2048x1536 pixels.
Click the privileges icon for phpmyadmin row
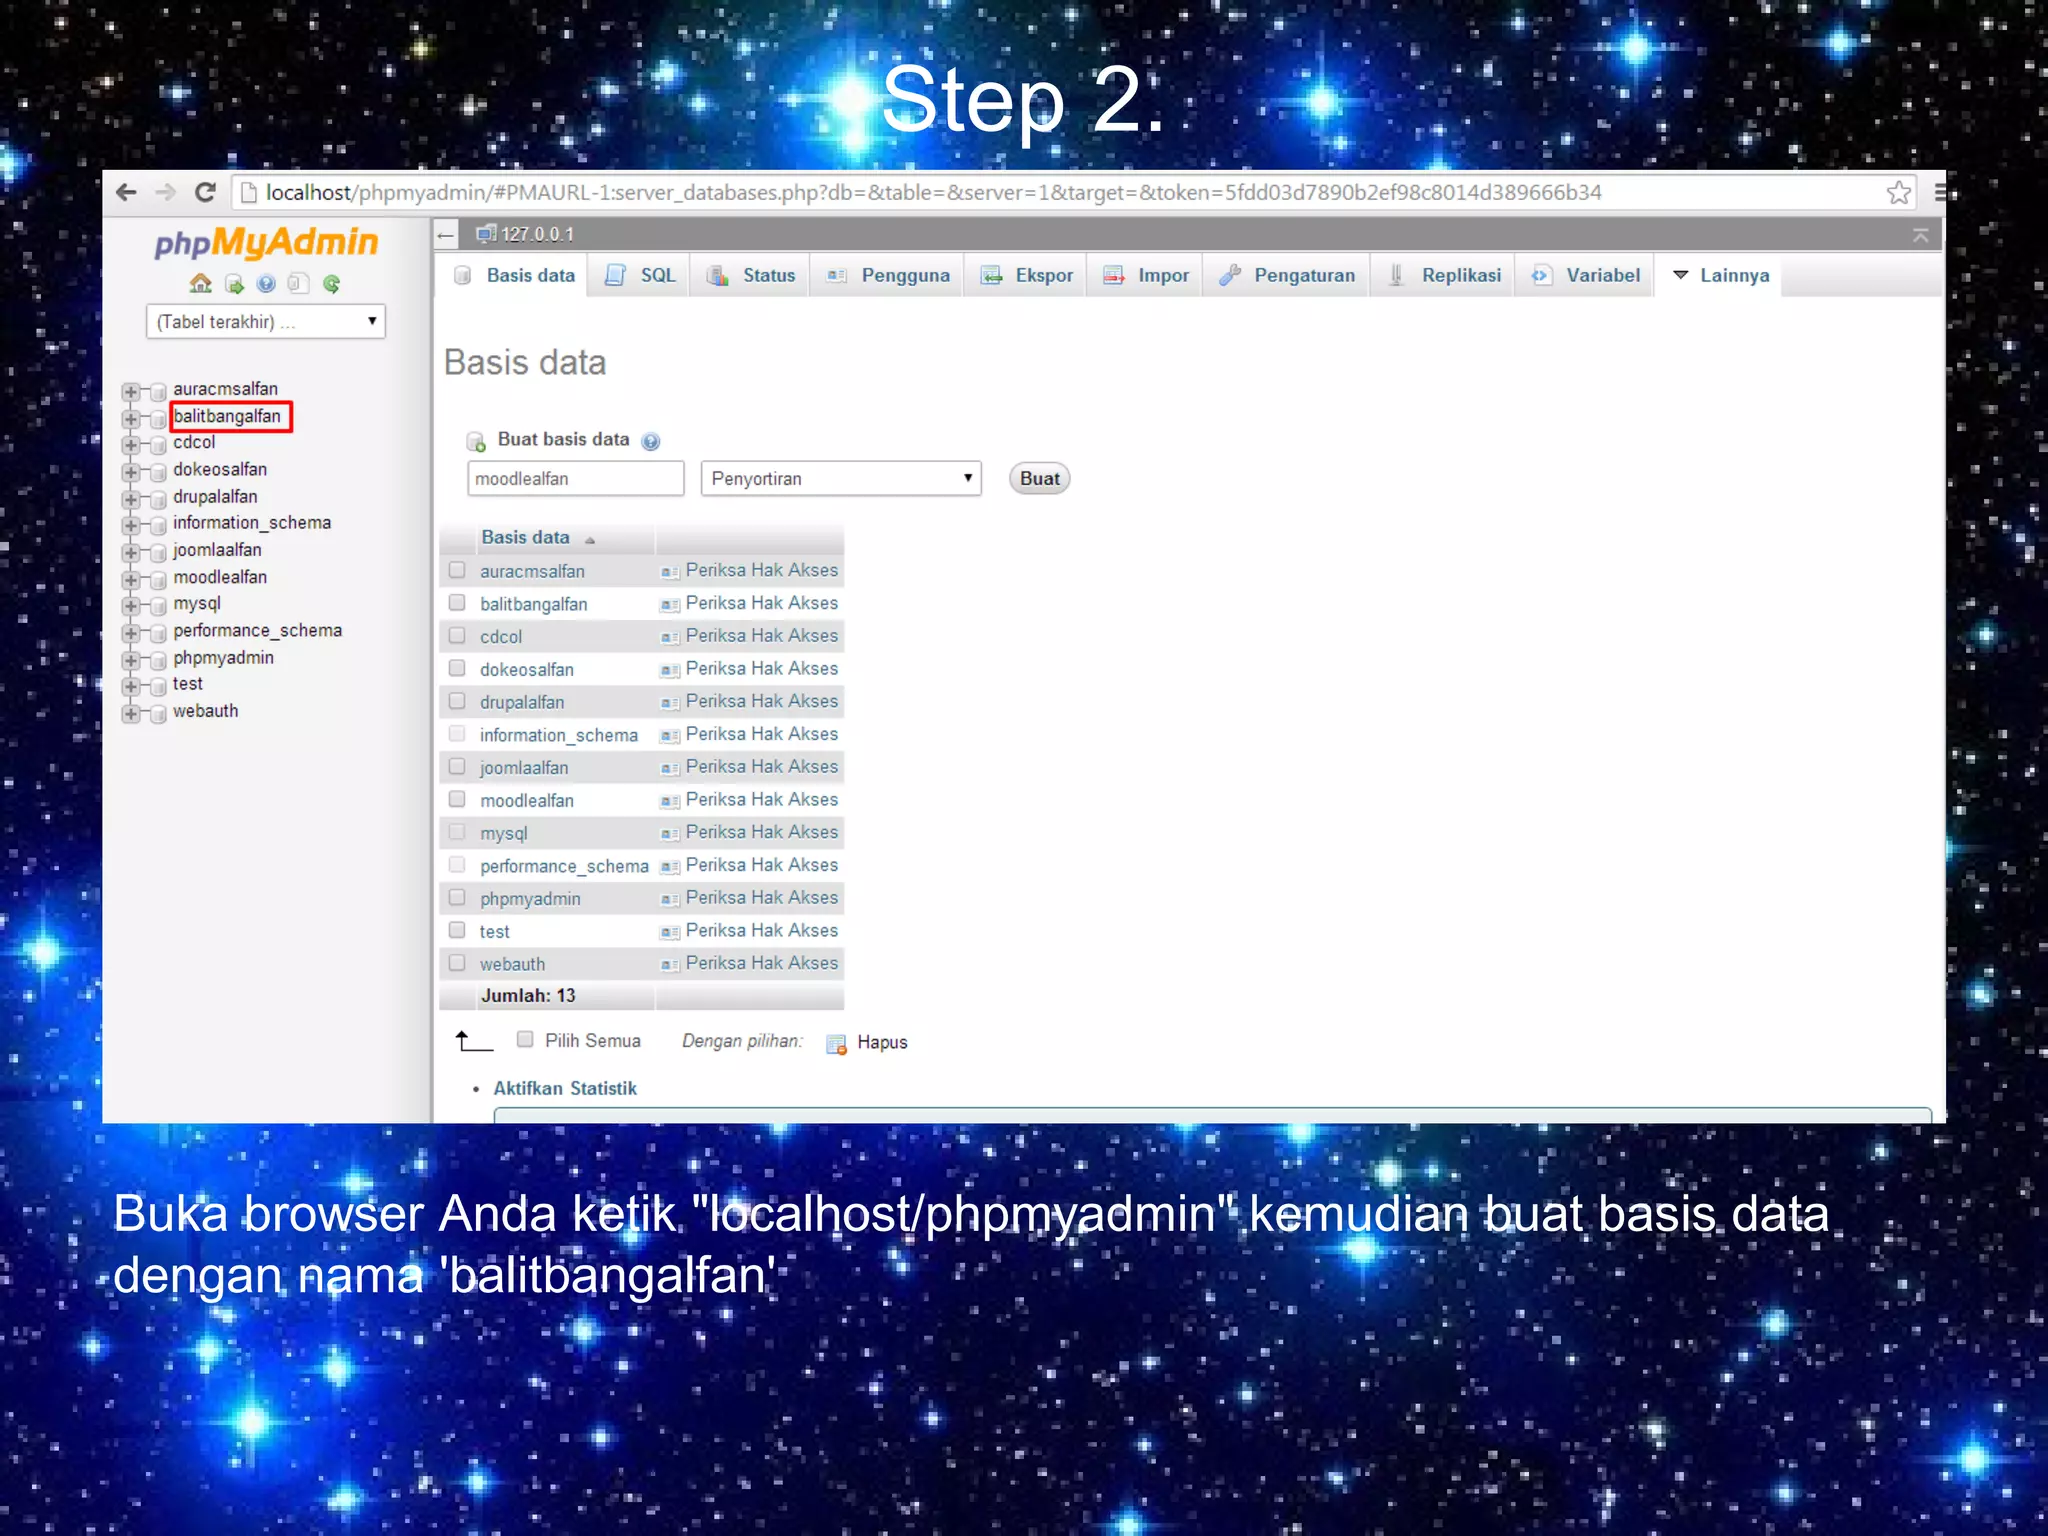[x=670, y=900]
